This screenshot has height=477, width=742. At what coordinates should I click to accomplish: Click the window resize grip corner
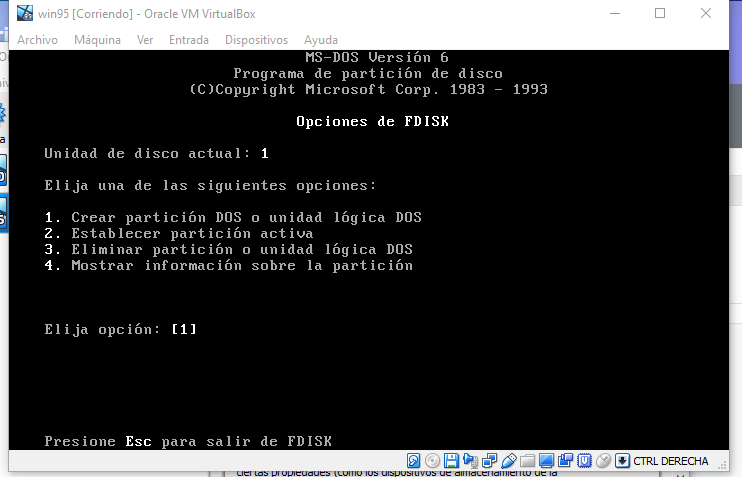click(x=722, y=465)
